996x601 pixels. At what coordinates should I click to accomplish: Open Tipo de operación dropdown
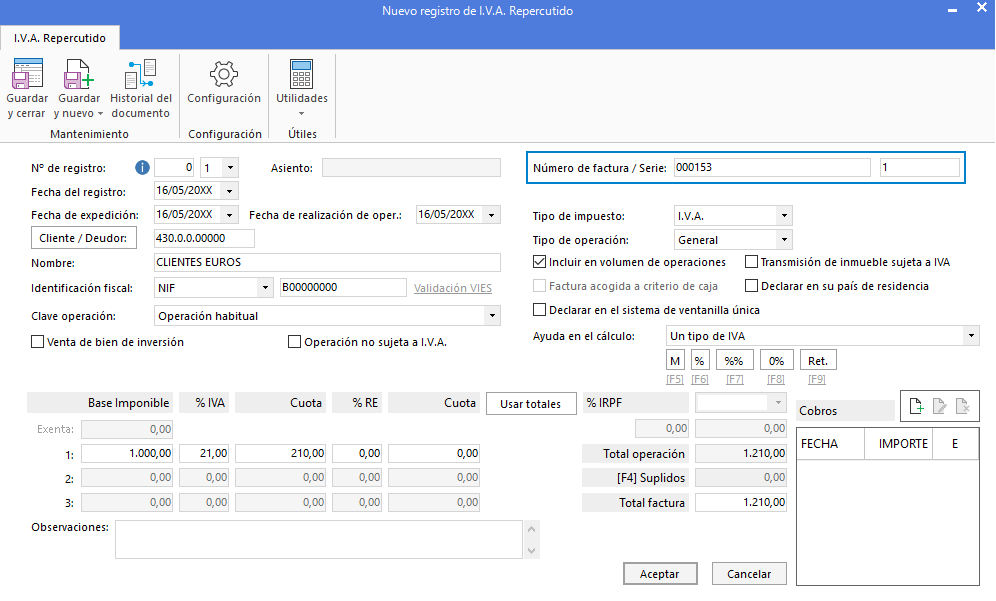coord(784,240)
